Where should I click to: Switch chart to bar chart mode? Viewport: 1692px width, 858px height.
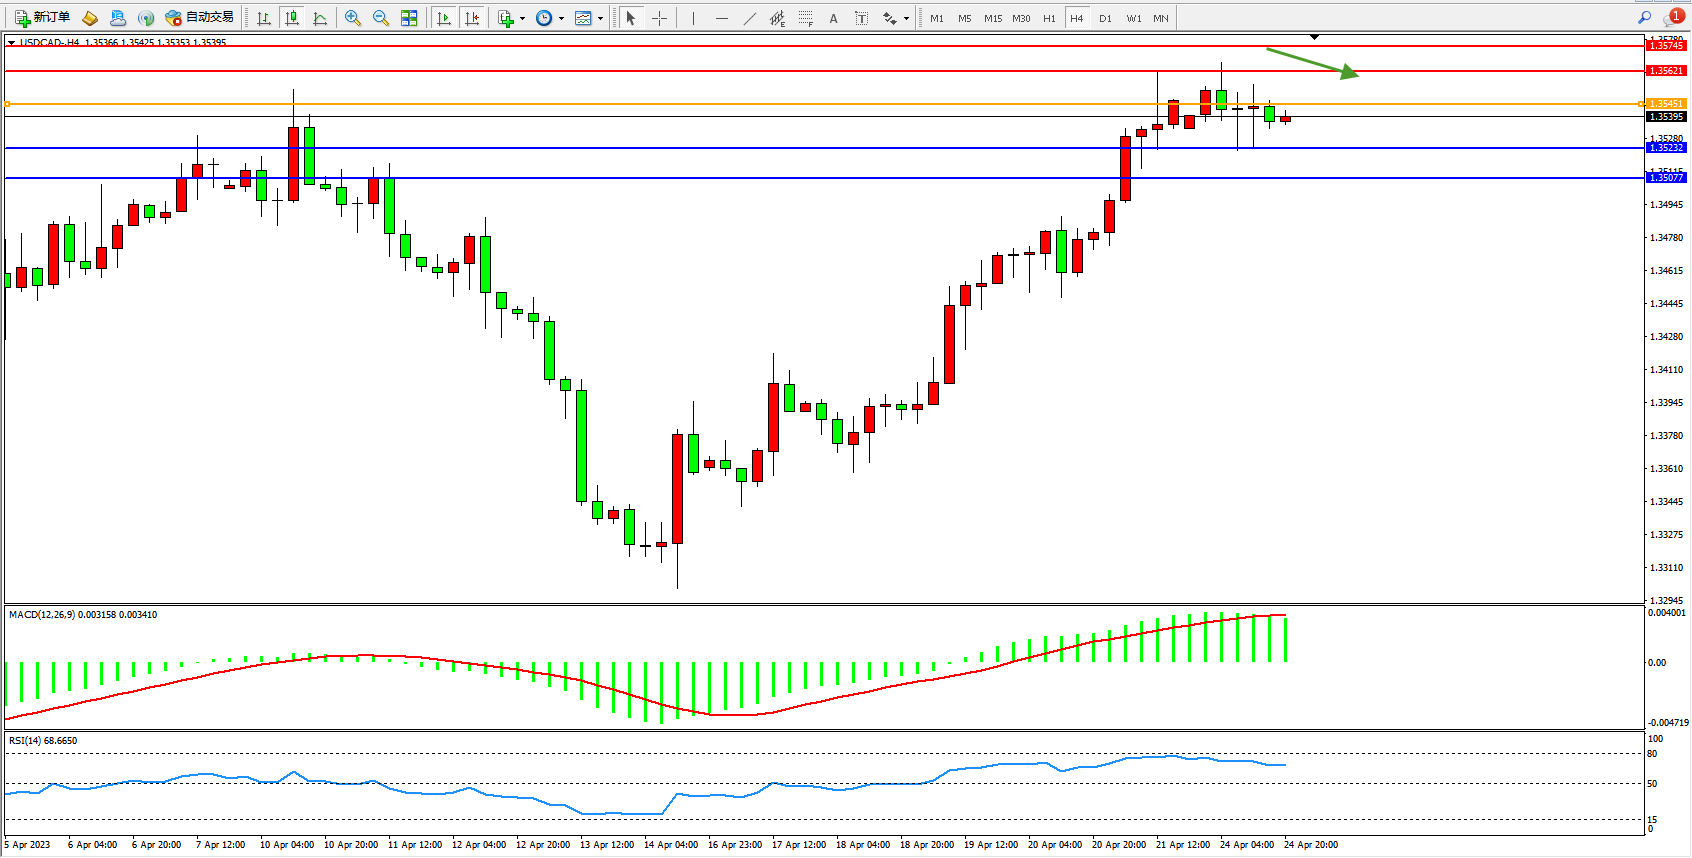(264, 18)
